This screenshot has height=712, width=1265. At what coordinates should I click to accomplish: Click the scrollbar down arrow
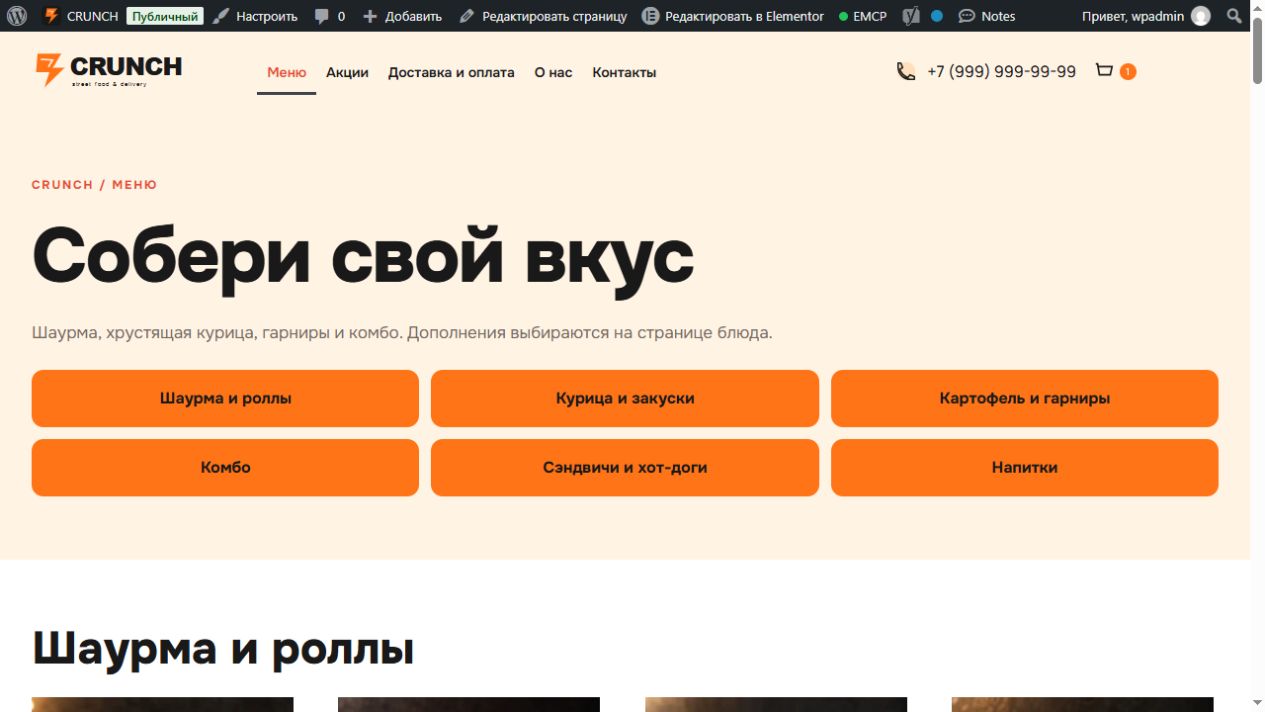pos(1257,703)
